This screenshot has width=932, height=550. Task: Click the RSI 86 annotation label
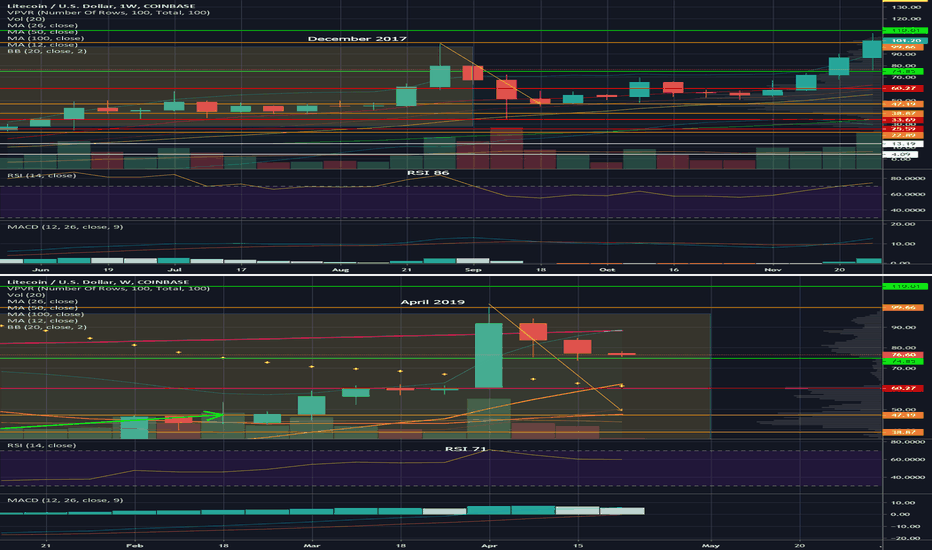428,173
